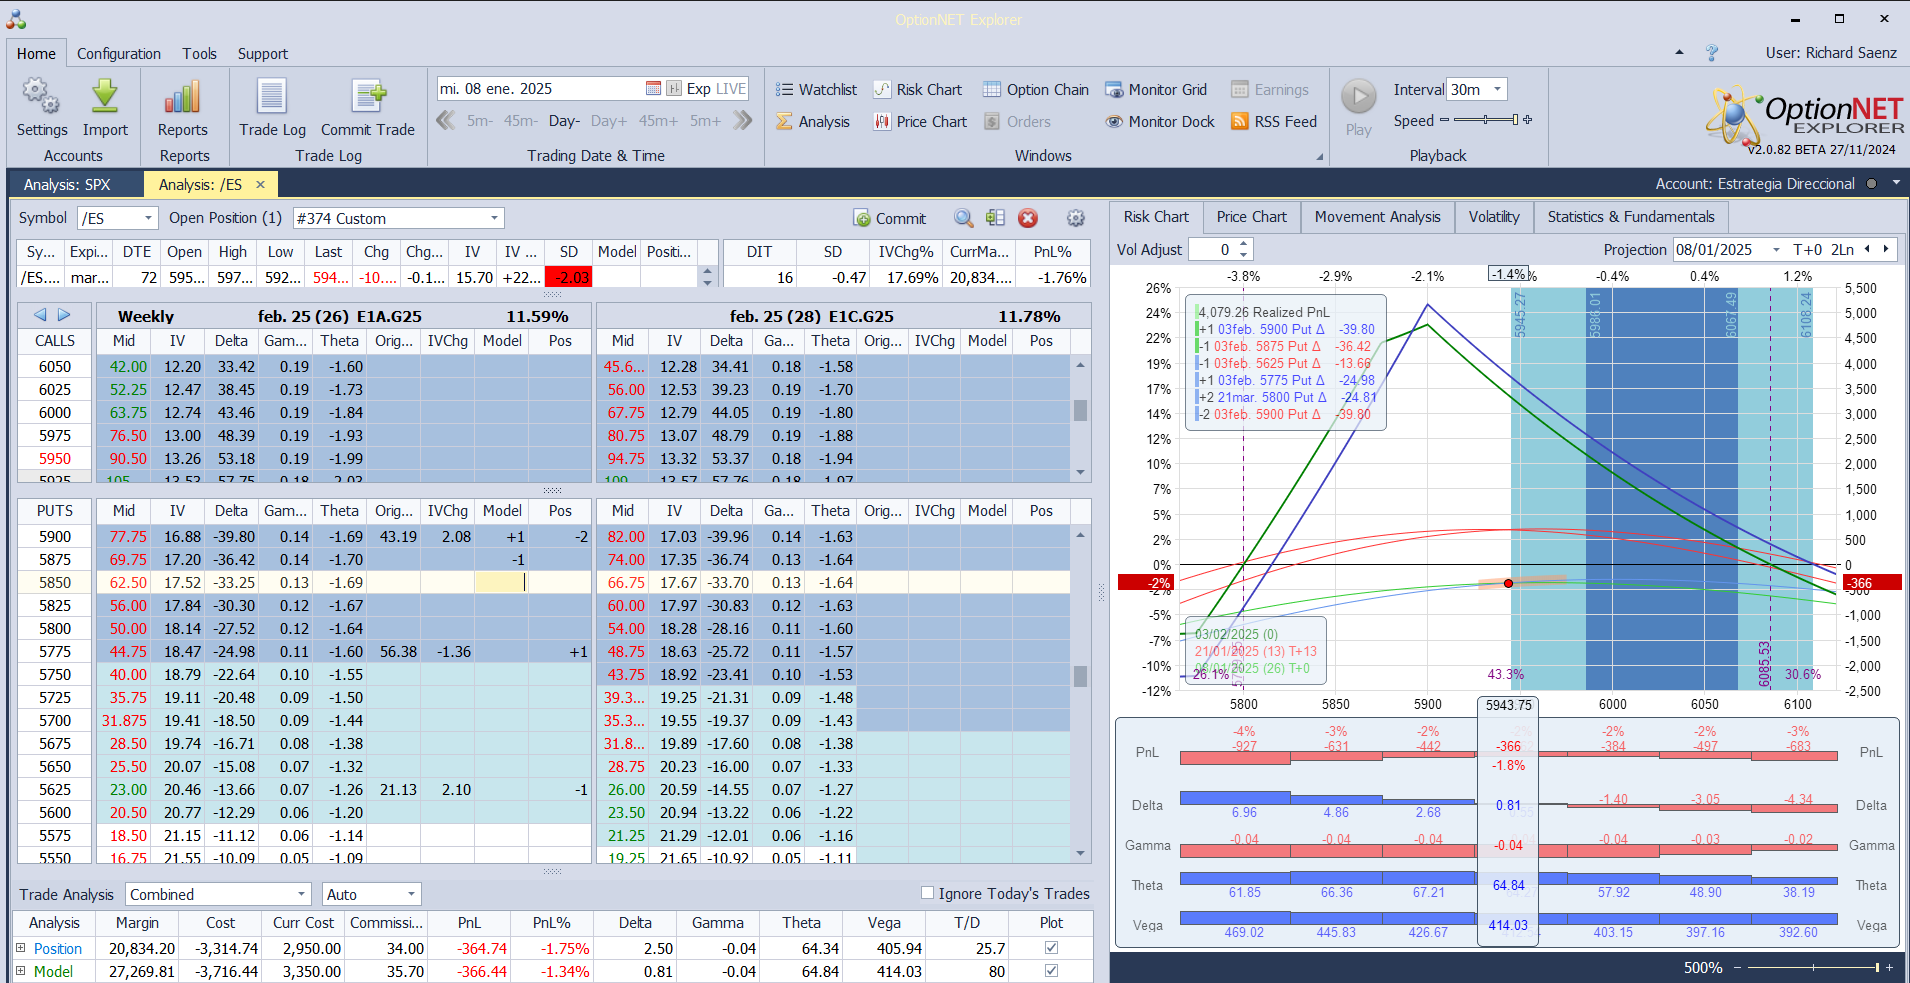Open the Price Chart candlestick window
Viewport: 1910px width, 983px height.
(920, 122)
